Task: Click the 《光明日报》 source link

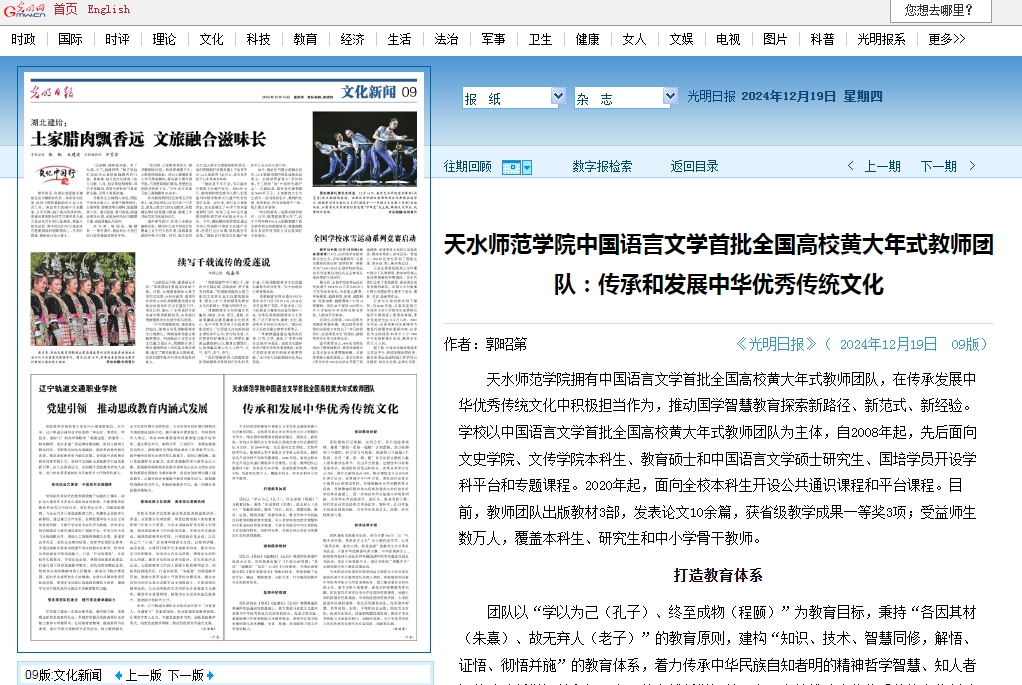Action: [775, 344]
